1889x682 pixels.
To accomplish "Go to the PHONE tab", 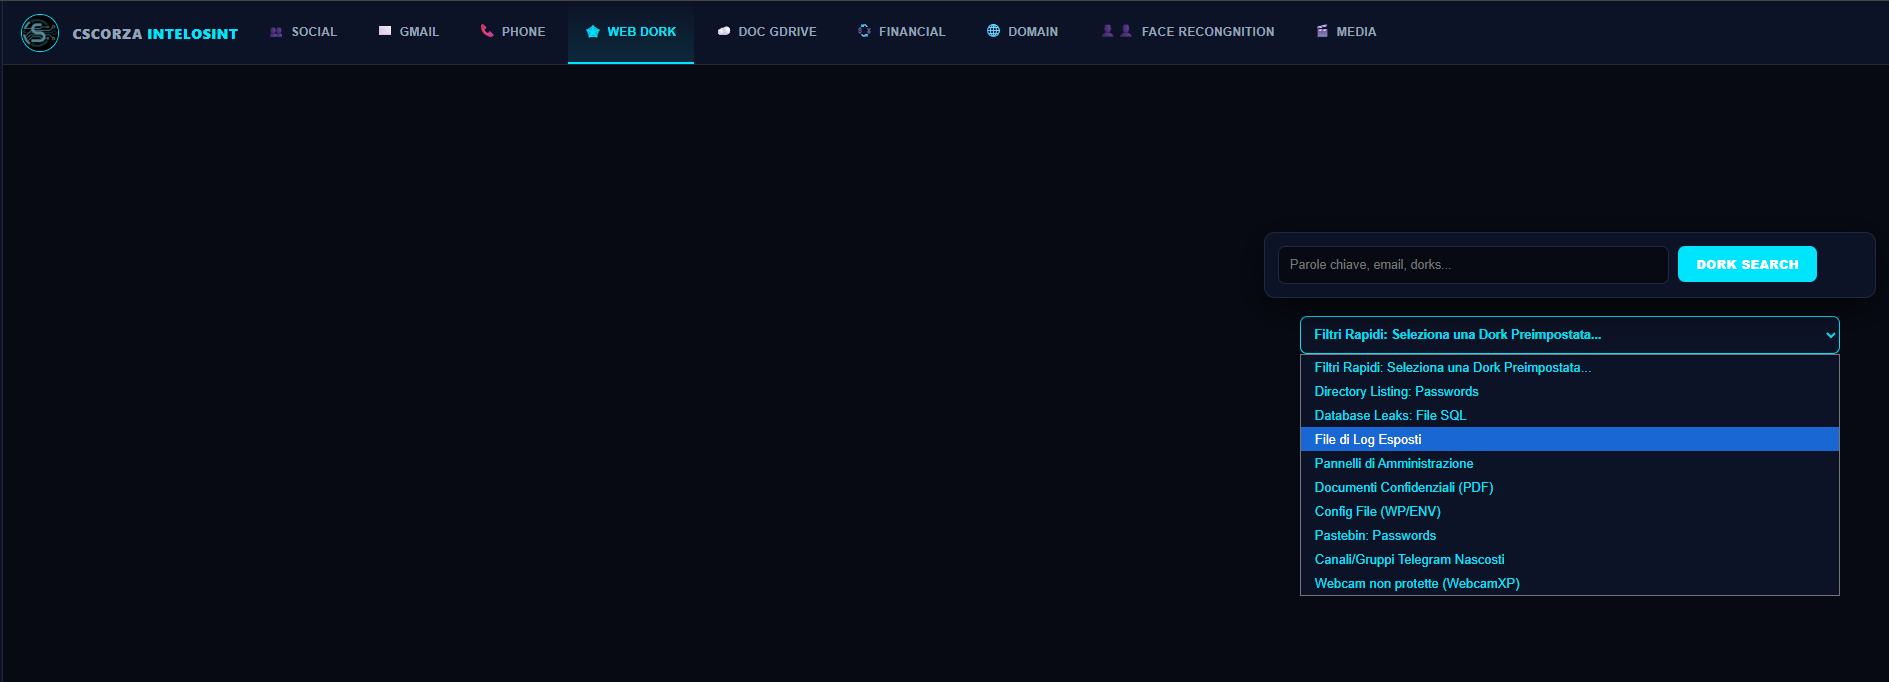I will coord(513,32).
